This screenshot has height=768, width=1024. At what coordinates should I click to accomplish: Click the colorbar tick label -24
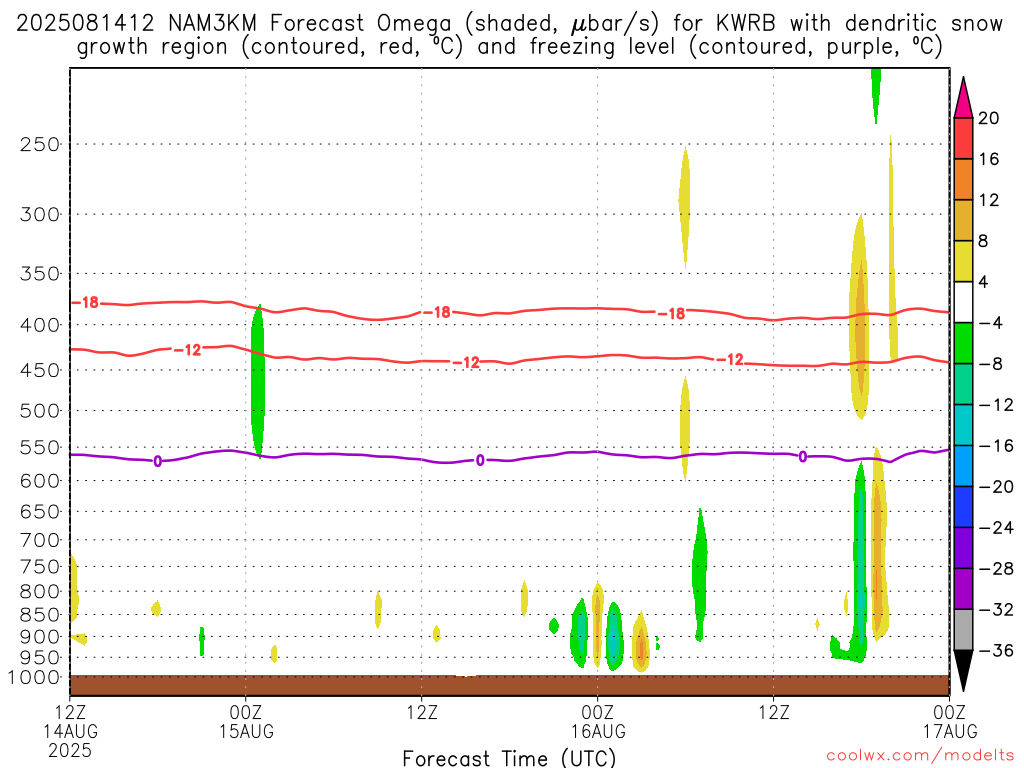tap(996, 528)
